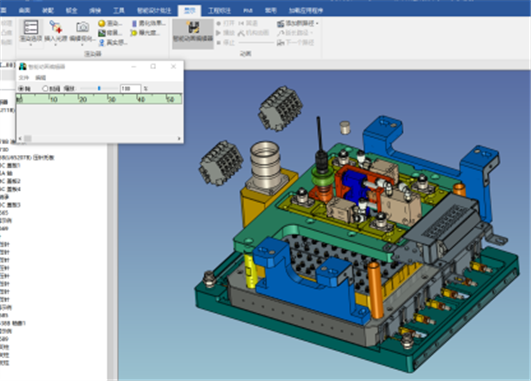Open the File menu in animation editor
Screen dimensions: 531x381
point(24,78)
